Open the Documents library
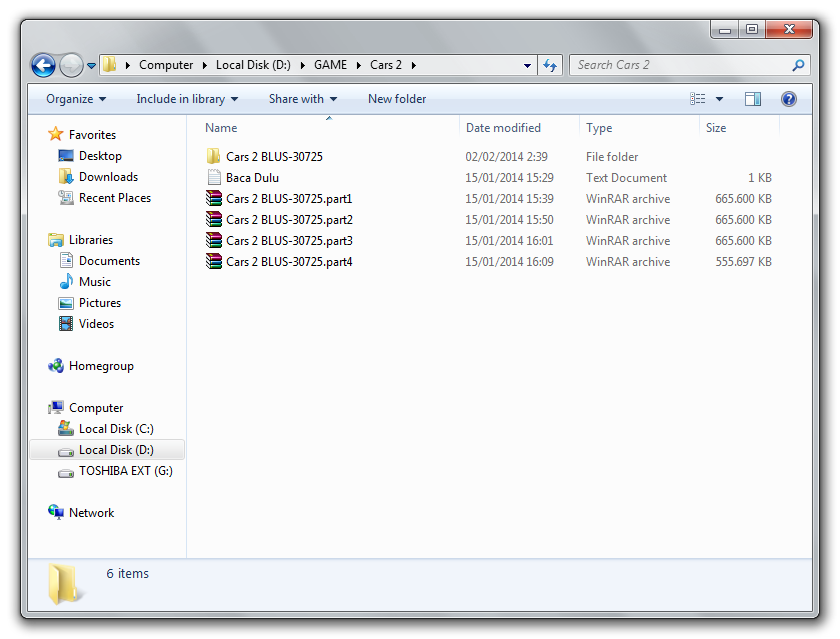 pyautogui.click(x=109, y=260)
